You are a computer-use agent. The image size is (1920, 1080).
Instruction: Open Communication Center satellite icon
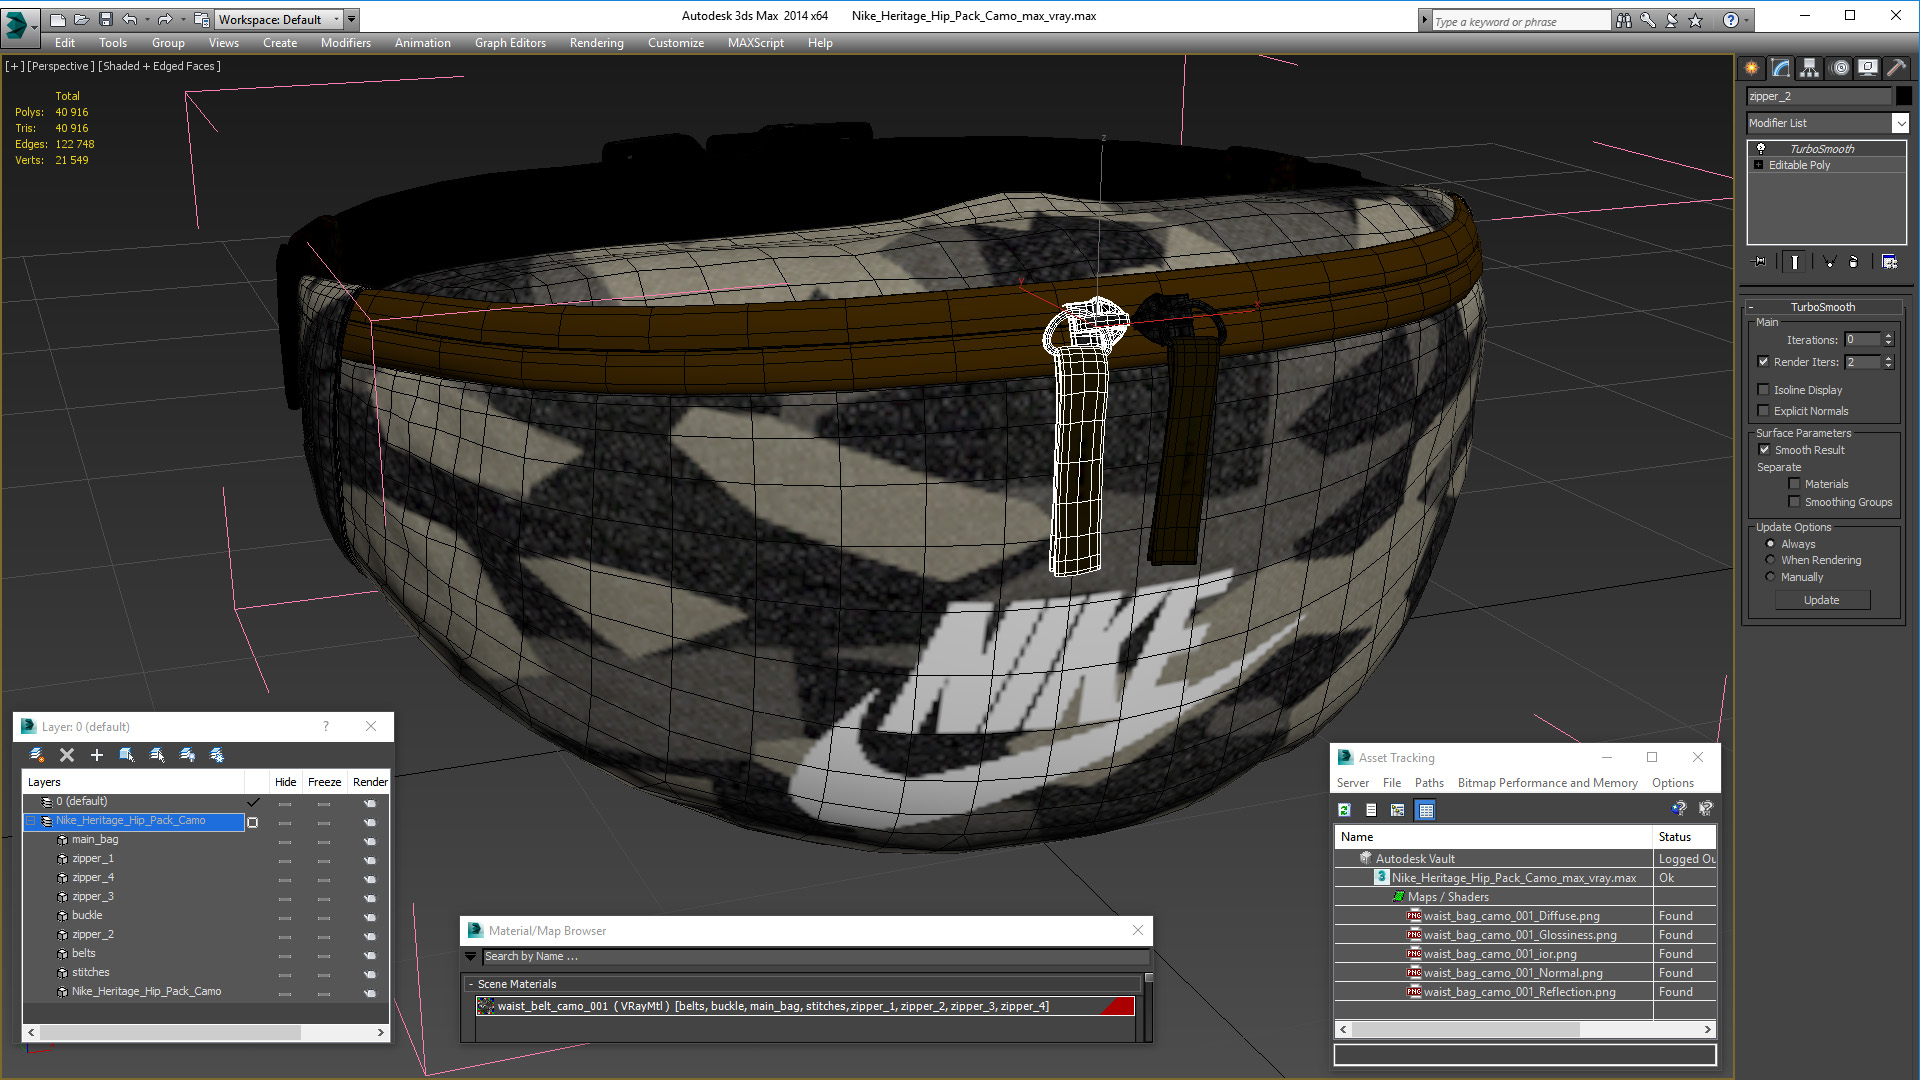tap(1672, 20)
